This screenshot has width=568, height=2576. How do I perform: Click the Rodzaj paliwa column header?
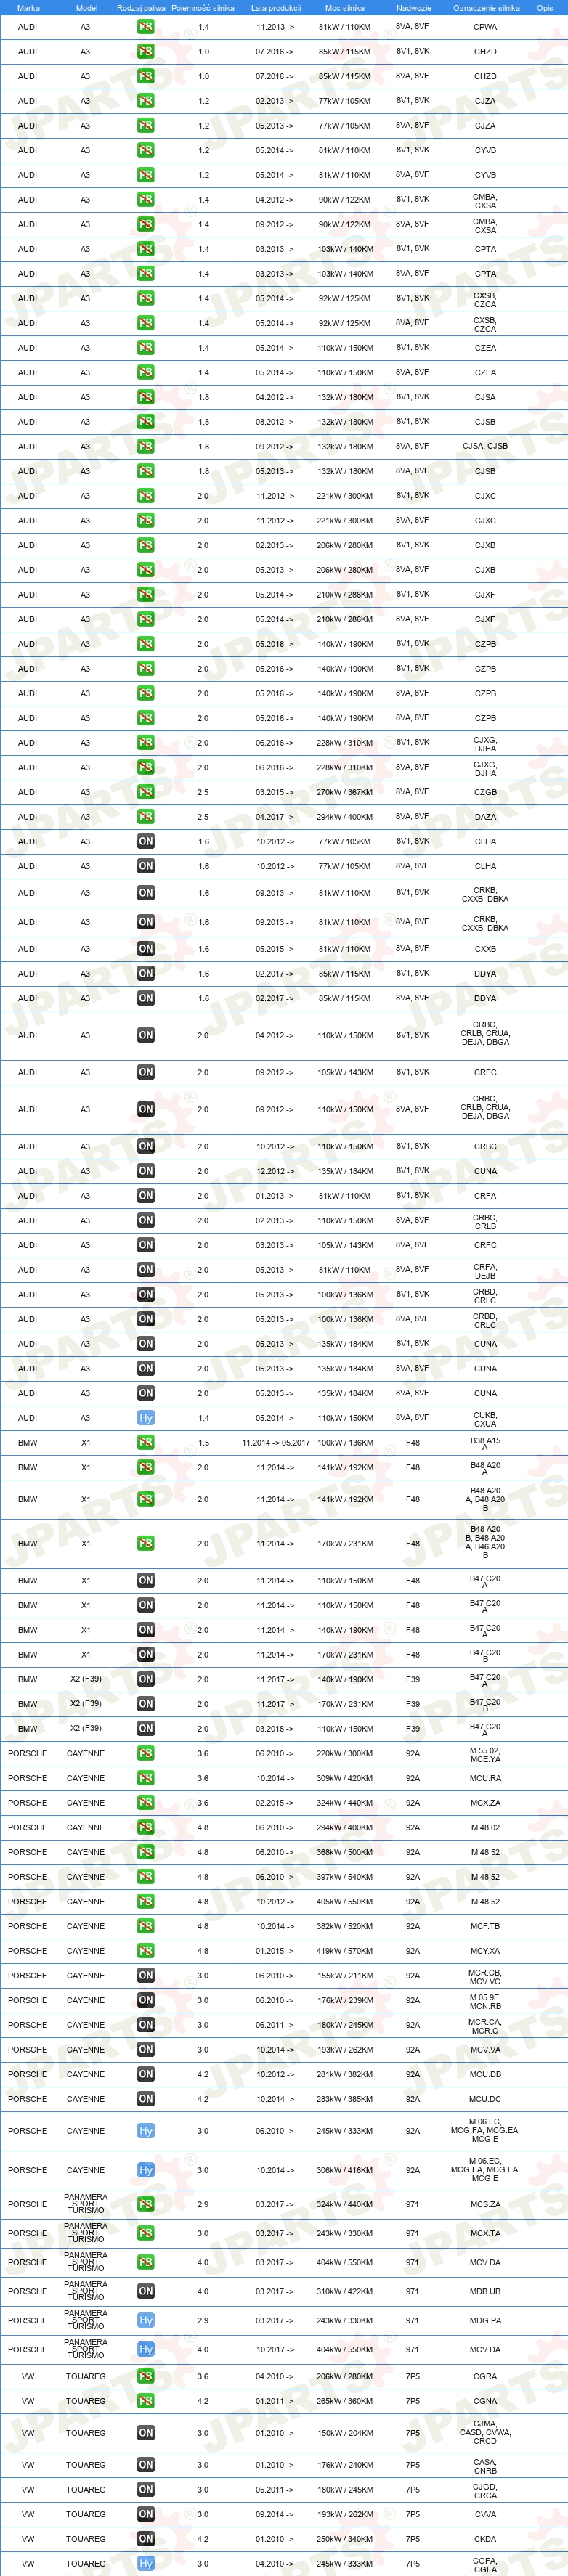tap(141, 8)
